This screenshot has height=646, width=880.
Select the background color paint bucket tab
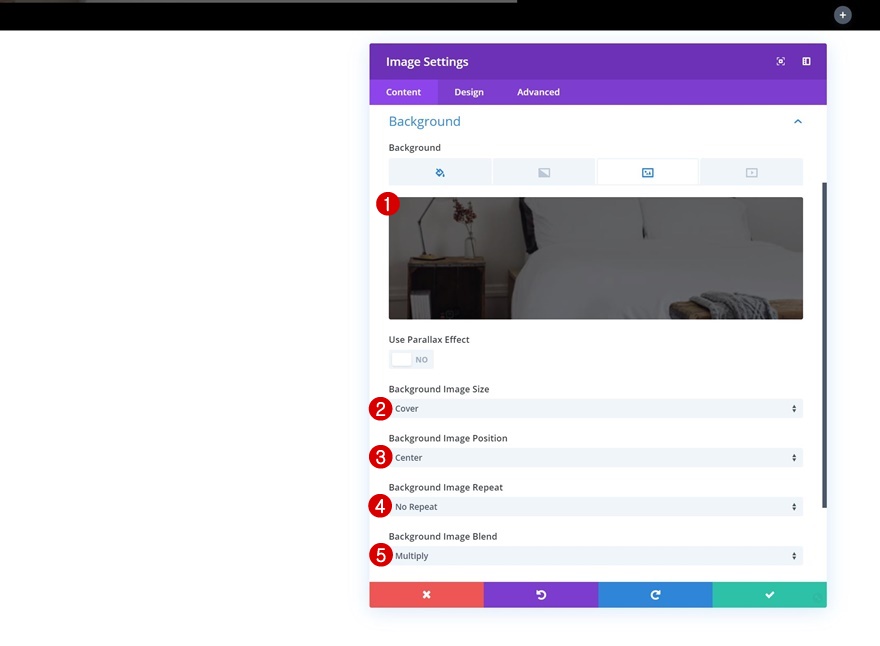(440, 172)
